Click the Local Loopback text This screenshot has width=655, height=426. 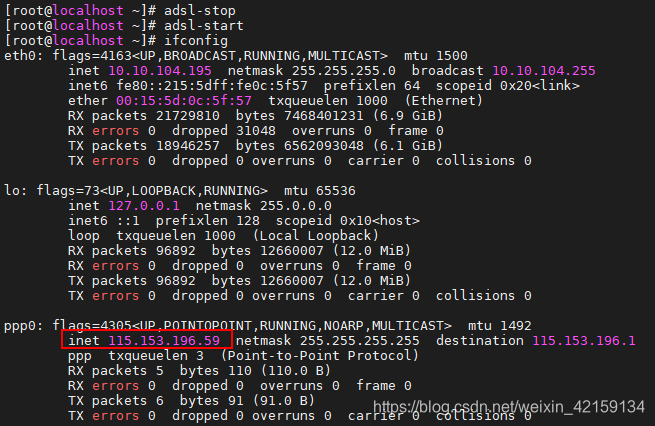pos(315,236)
